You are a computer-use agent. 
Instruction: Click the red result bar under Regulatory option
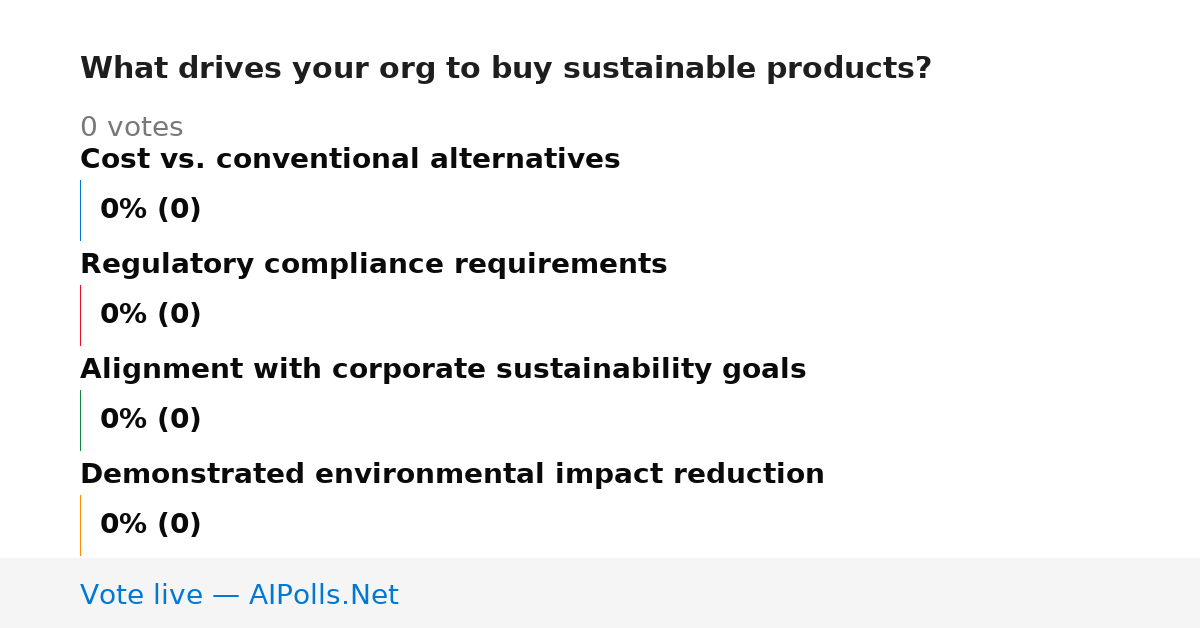80,315
